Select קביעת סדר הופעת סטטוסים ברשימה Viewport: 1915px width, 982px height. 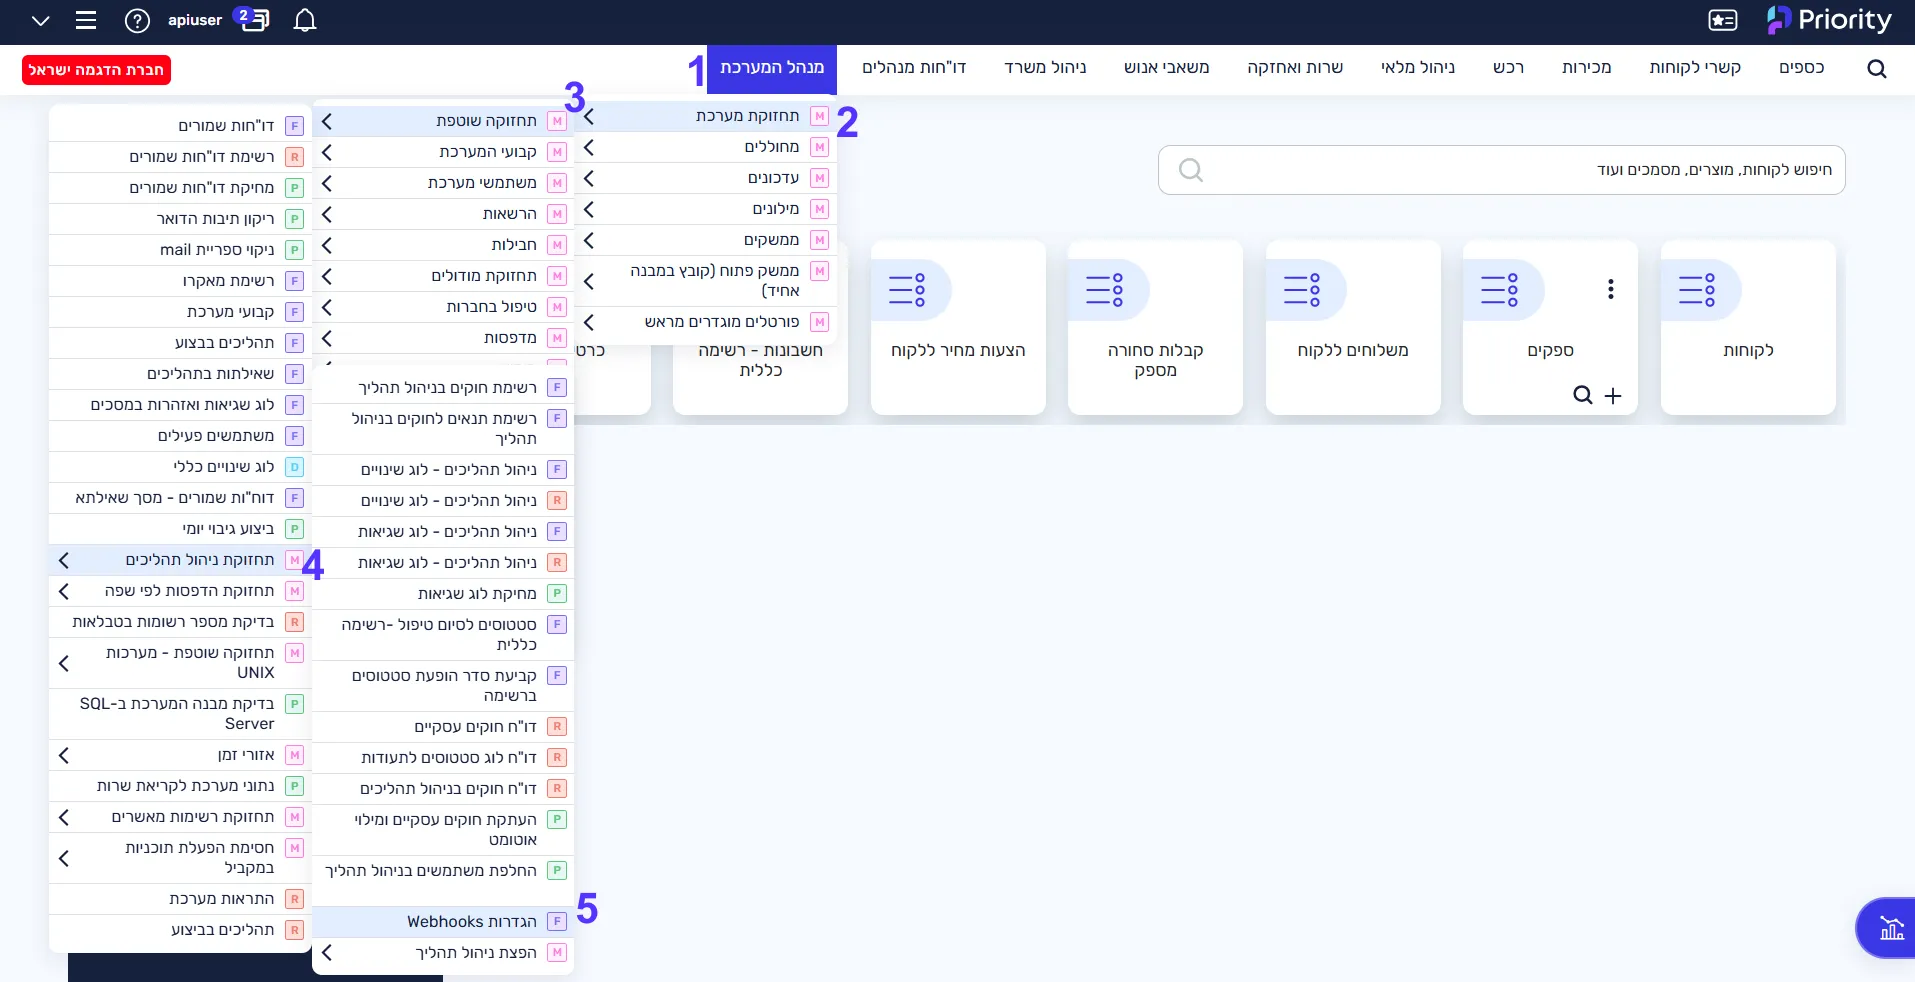443,686
